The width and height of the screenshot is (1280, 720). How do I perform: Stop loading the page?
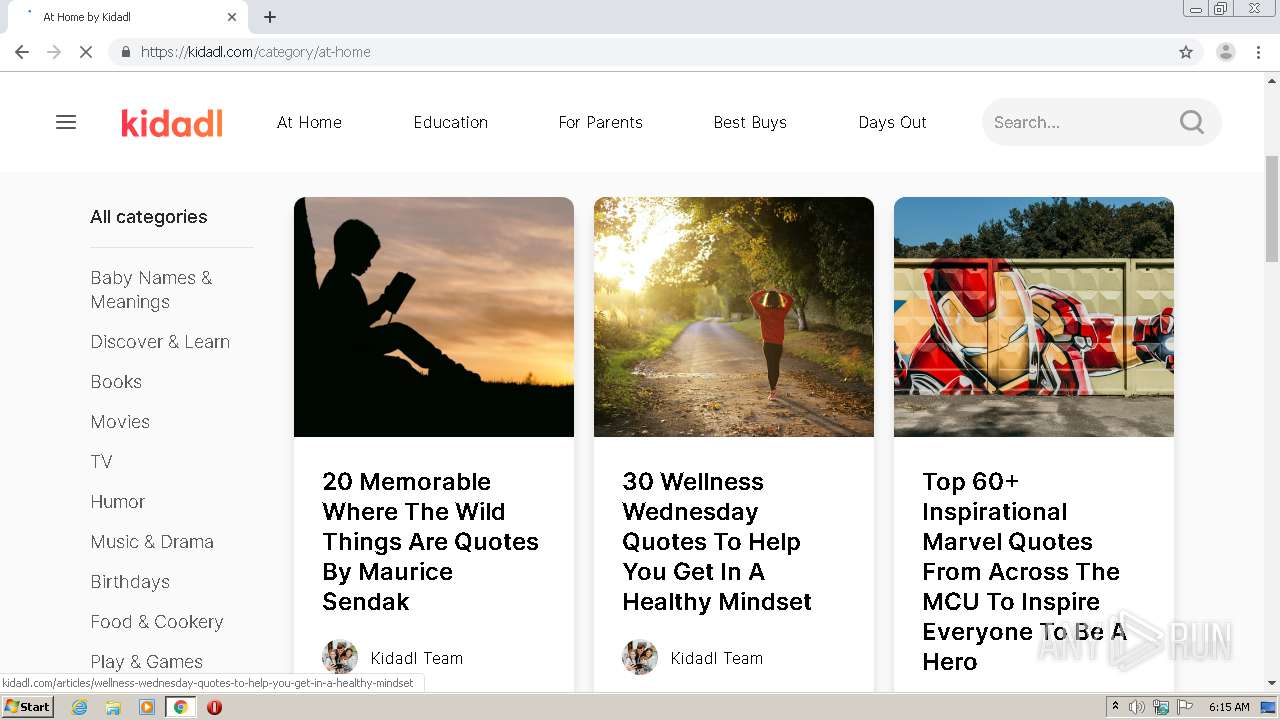(86, 52)
